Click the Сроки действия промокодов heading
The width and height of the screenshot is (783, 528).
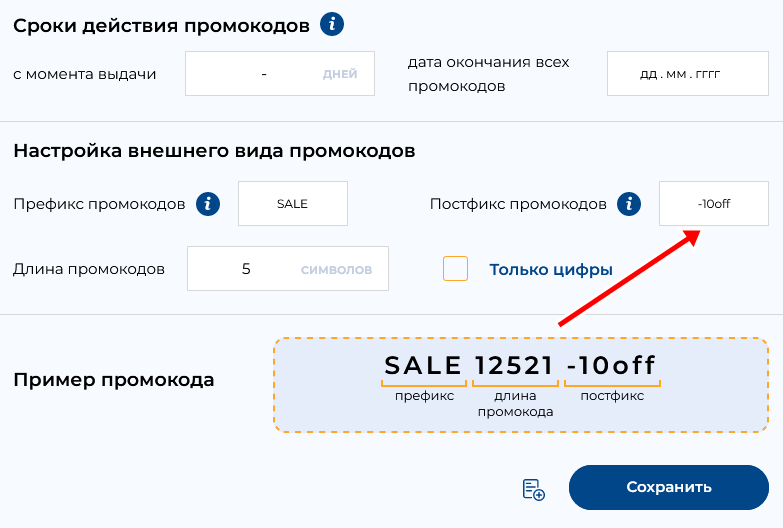pyautogui.click(x=161, y=25)
